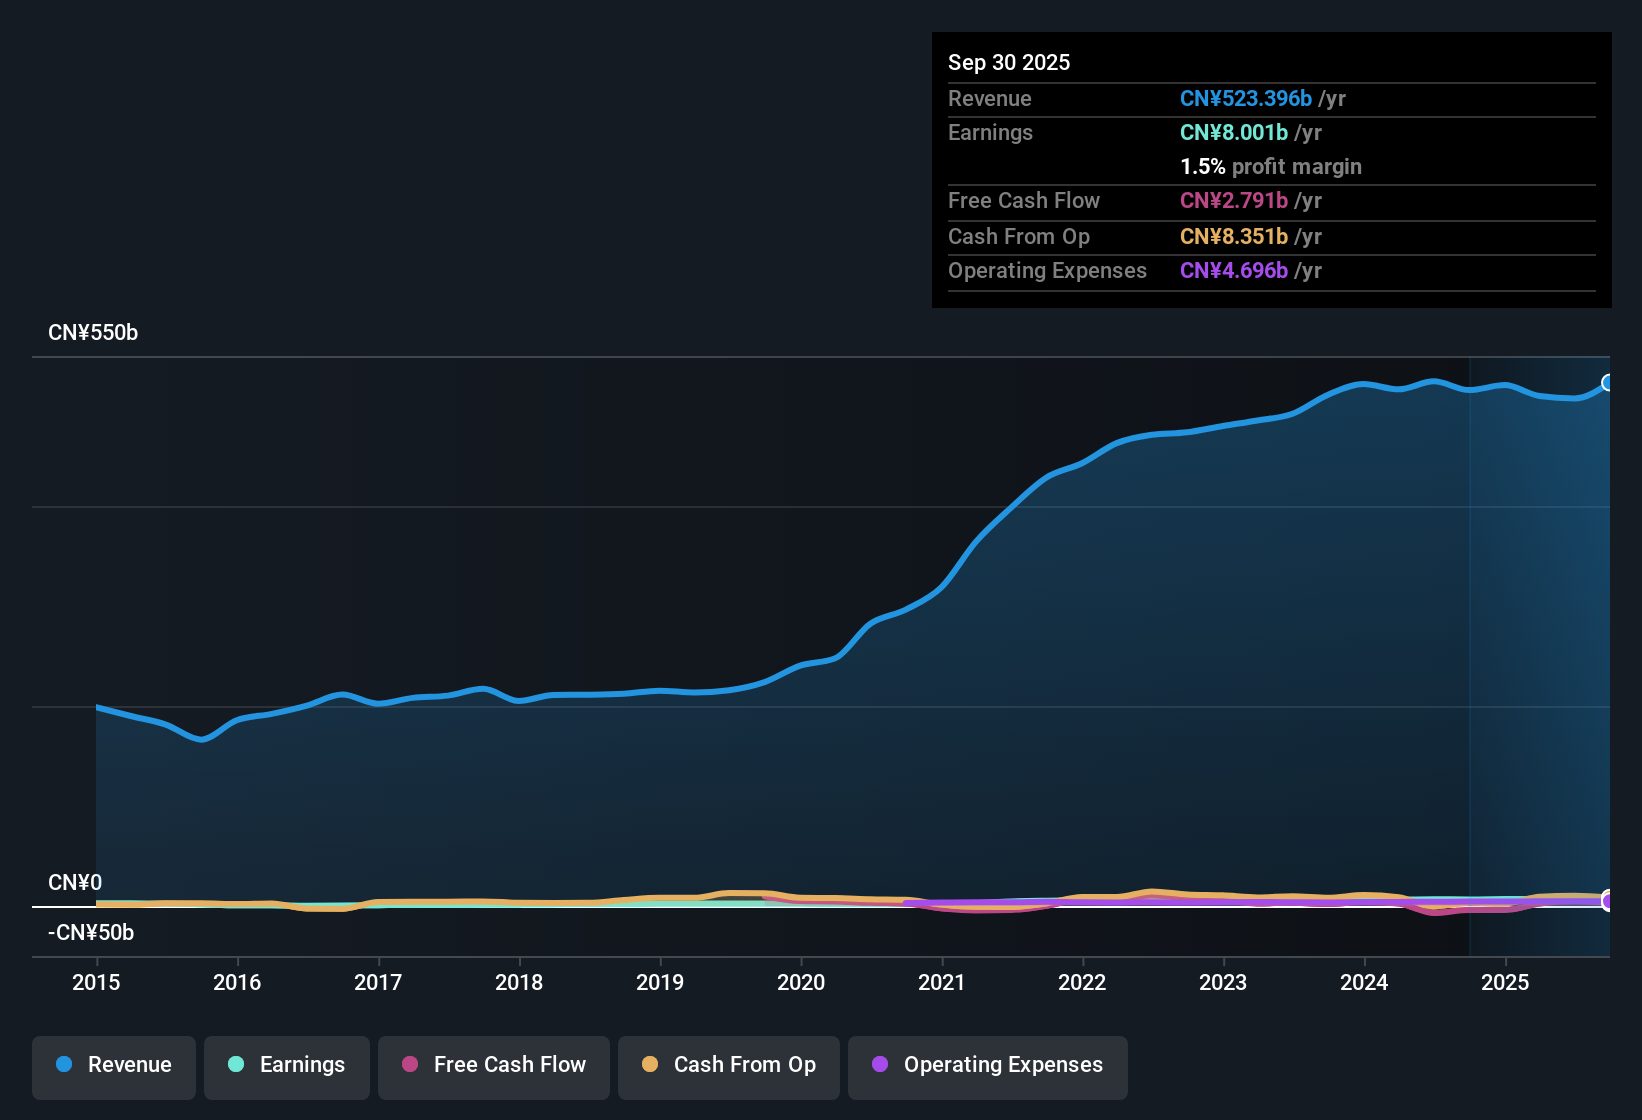Select the CN¥523.396b revenue figure
The width and height of the screenshot is (1642, 1120).
tap(1246, 98)
